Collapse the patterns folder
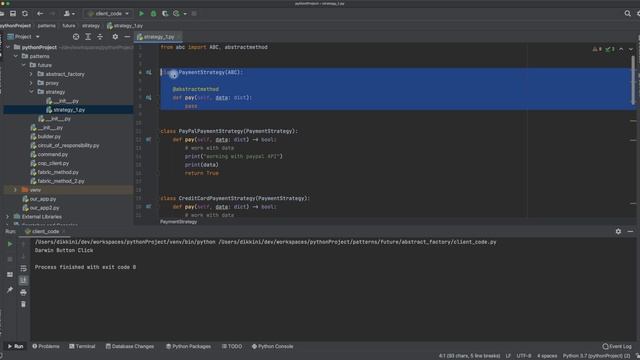640x360 pixels. (x=16, y=56)
